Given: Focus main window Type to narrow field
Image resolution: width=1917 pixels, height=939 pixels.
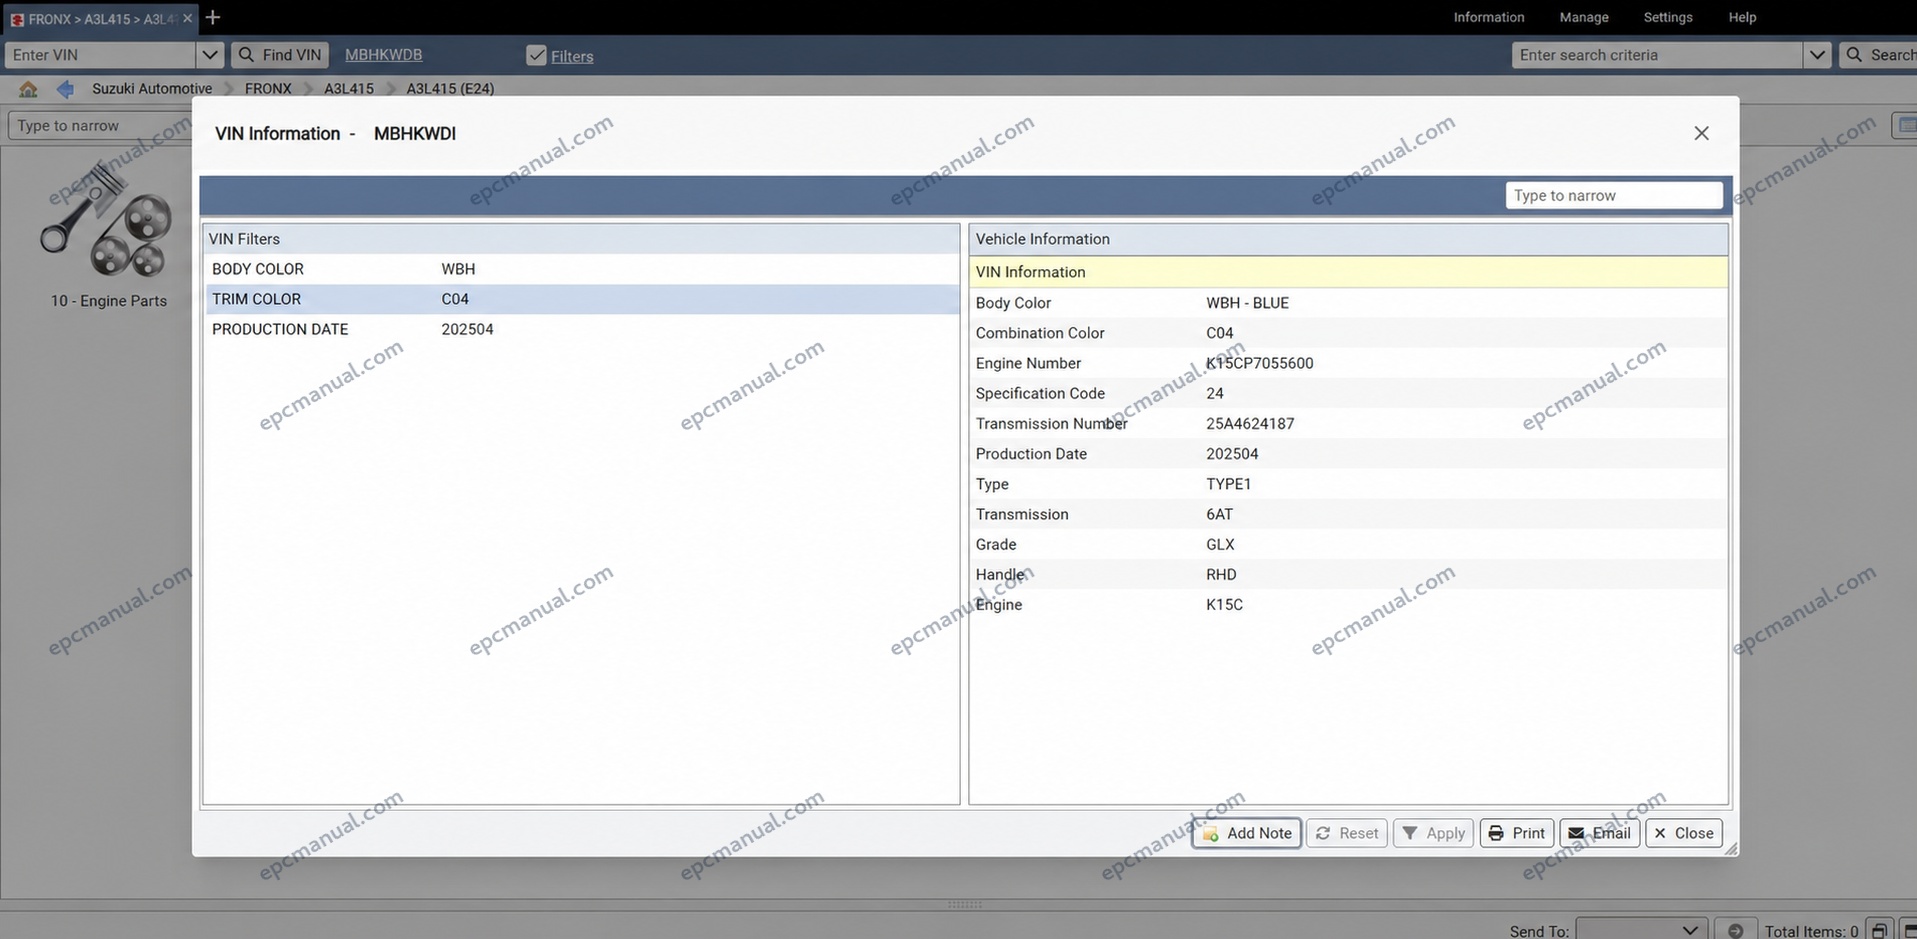Looking at the screenshot, I should coord(100,125).
